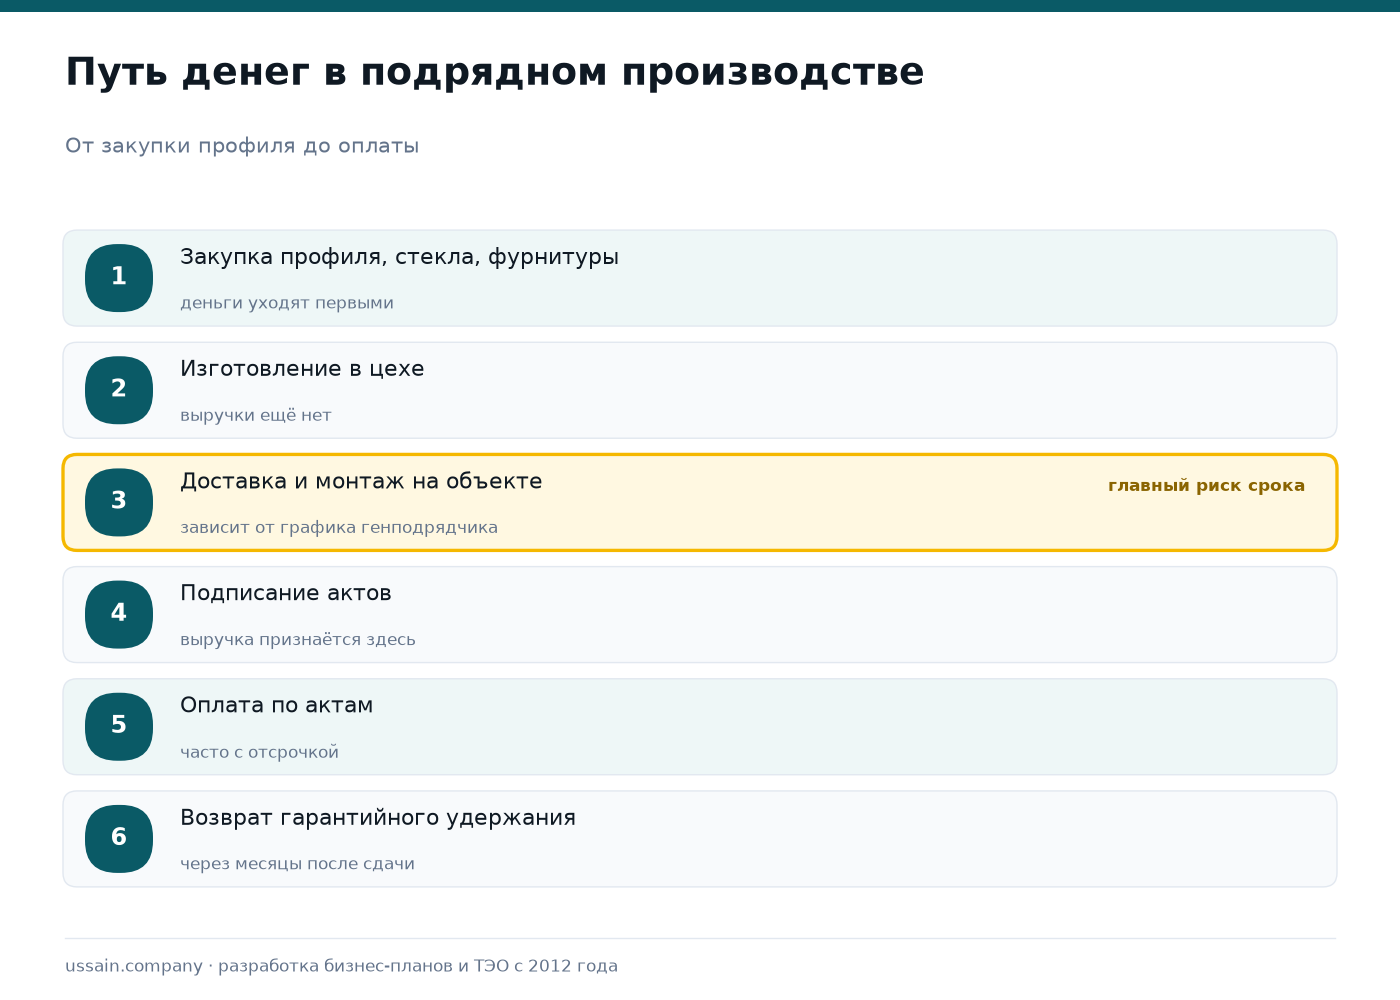Click 'Изготовление в цехе' heading
This screenshot has width=1400, height=1000.
pyautogui.click(x=302, y=369)
